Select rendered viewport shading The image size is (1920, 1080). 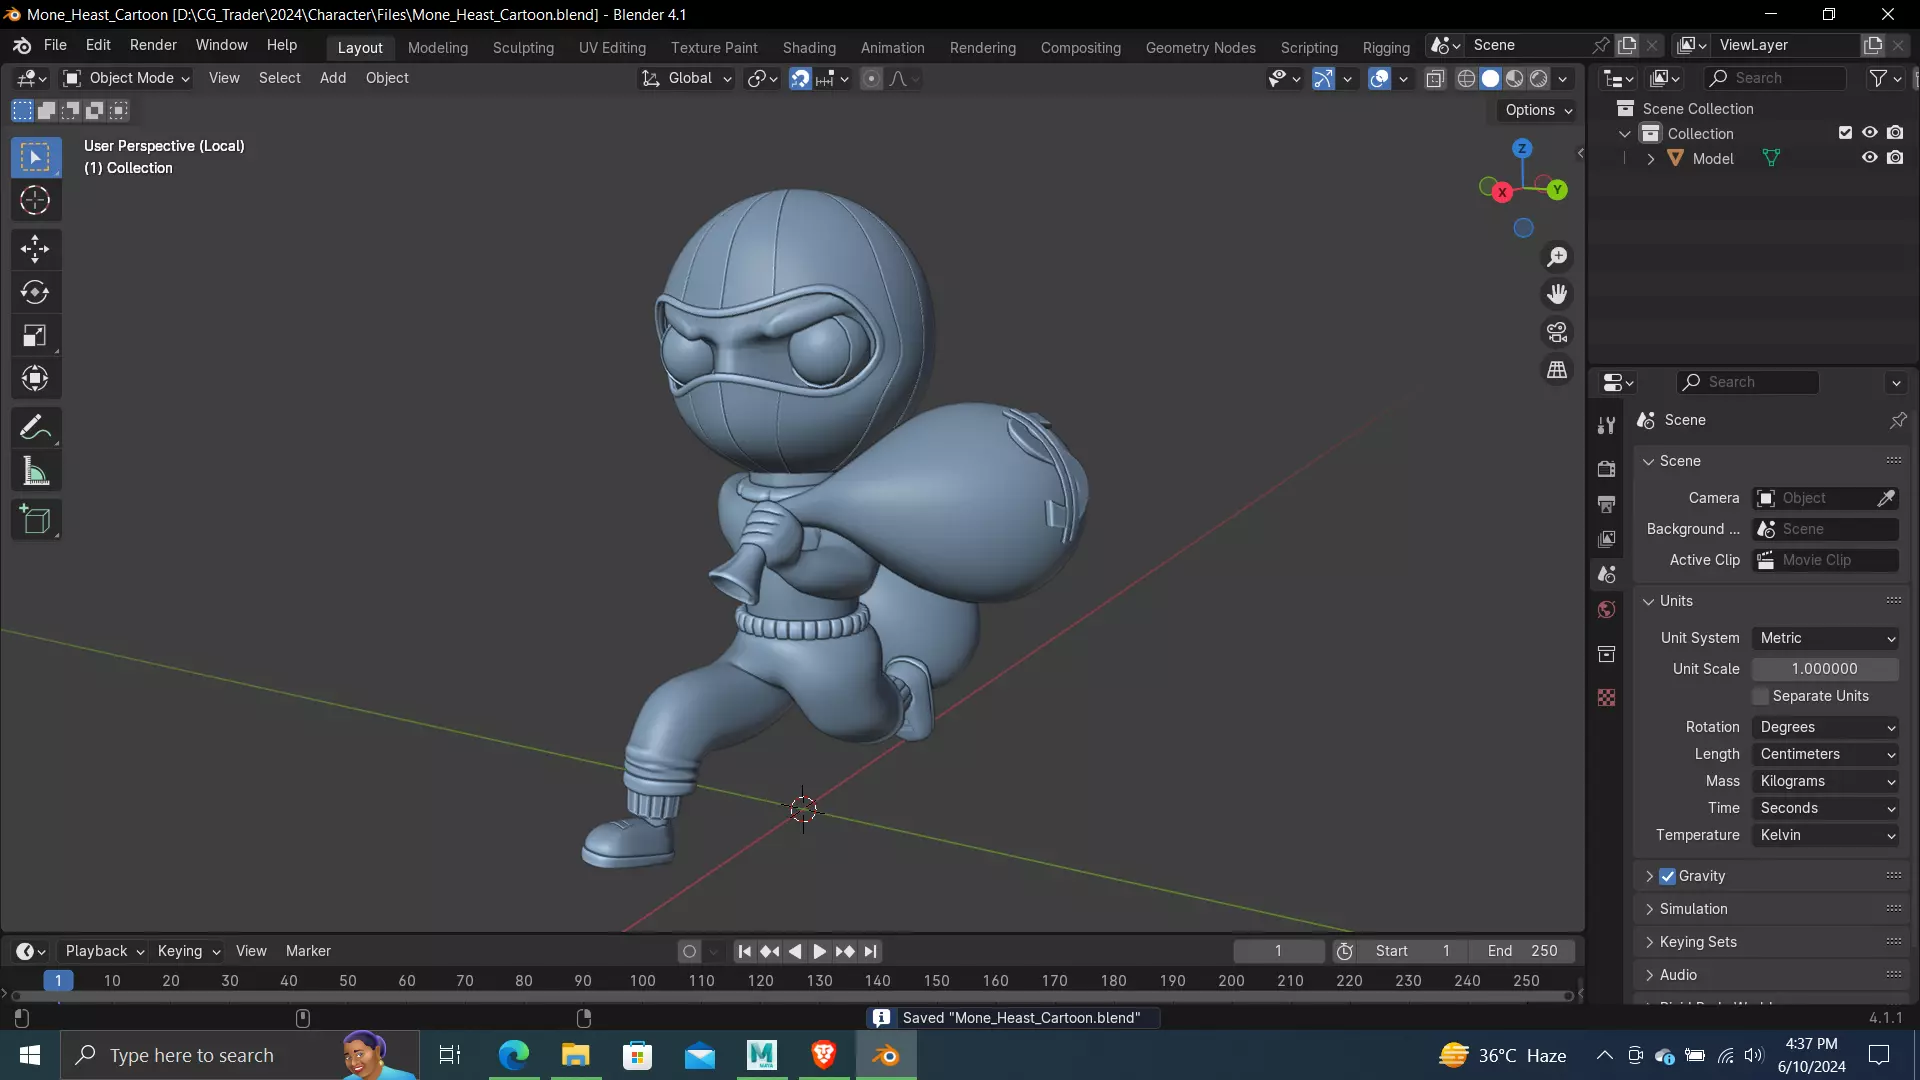[x=1539, y=78]
